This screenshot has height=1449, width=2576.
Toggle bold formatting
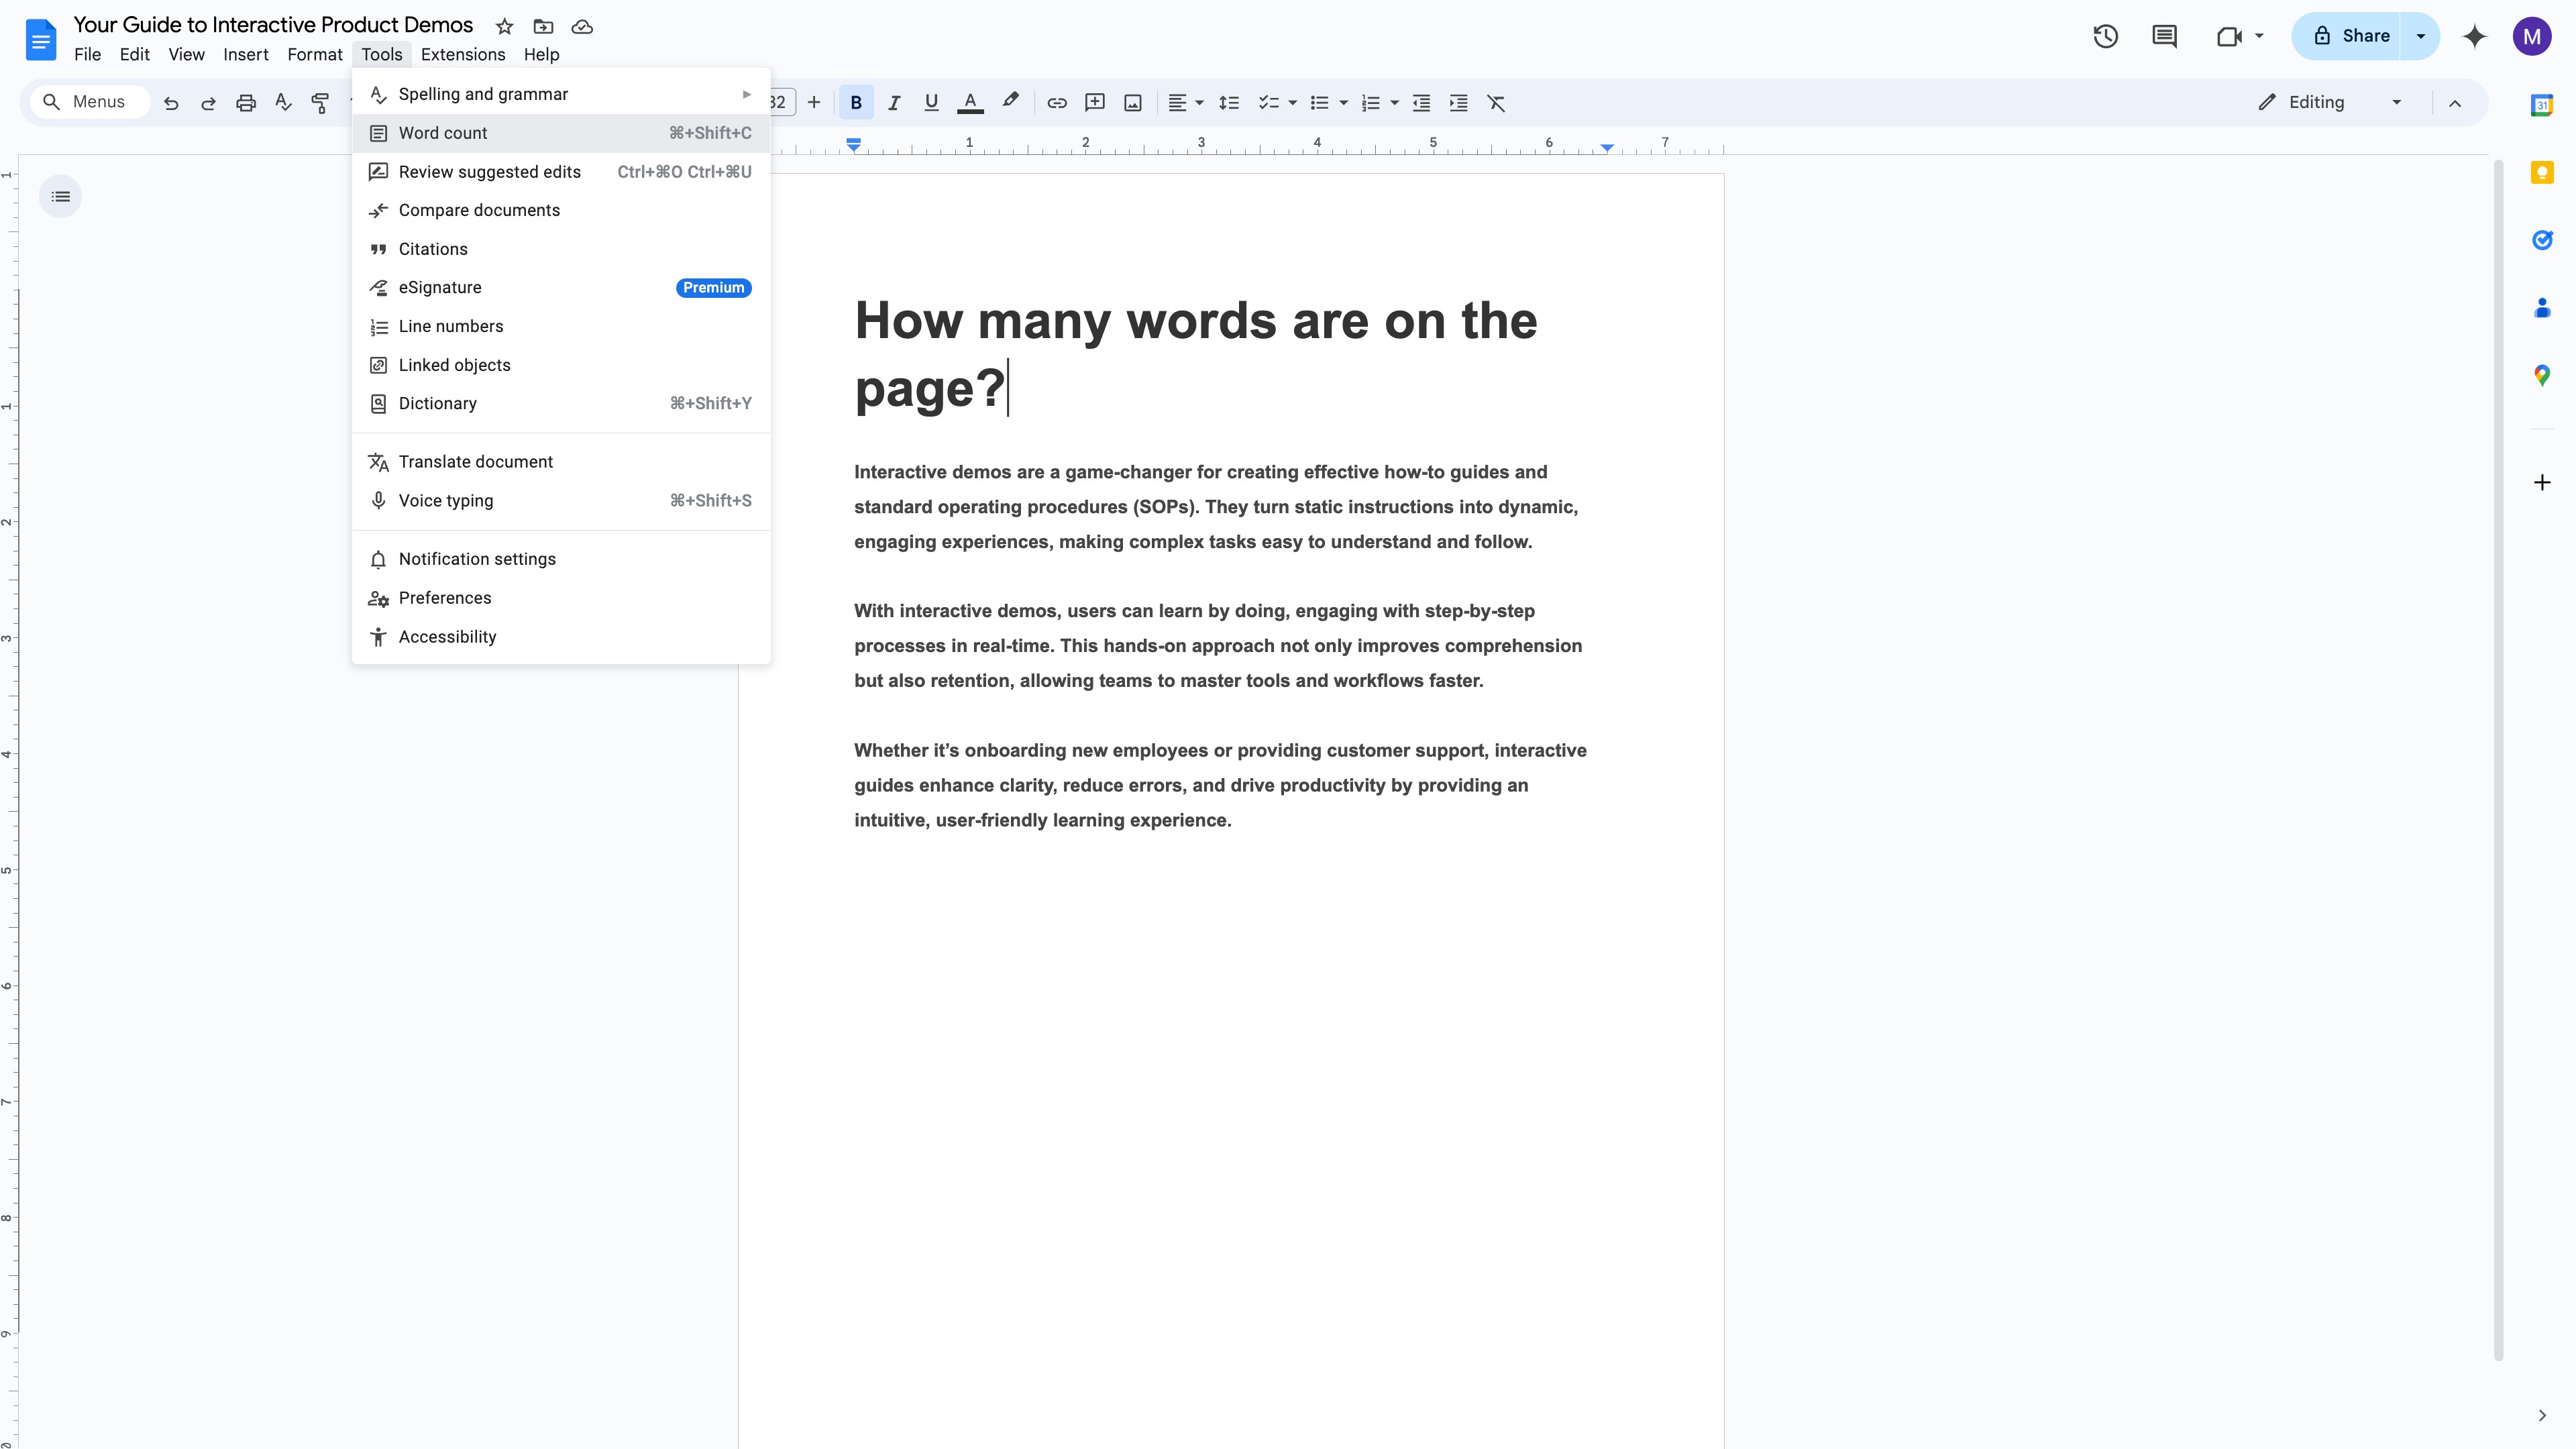click(x=856, y=103)
